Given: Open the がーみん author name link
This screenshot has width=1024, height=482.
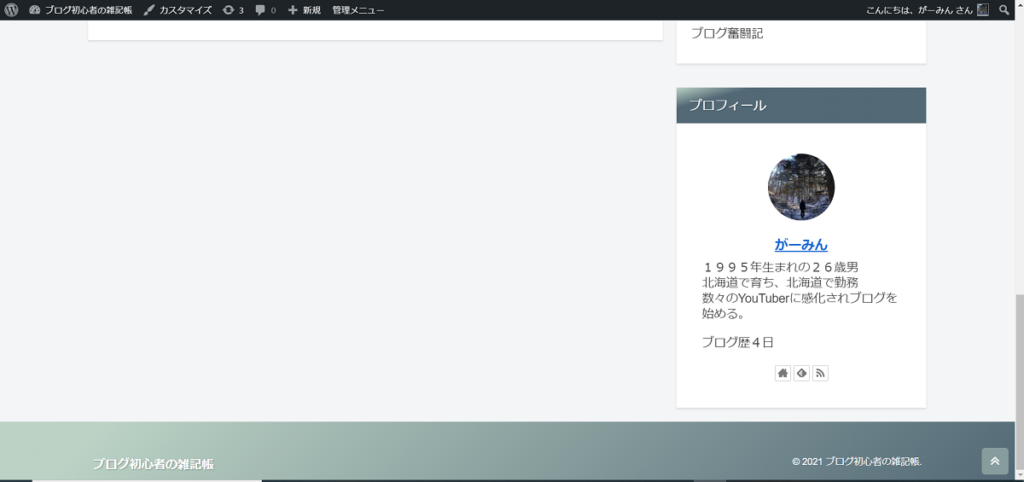Looking at the screenshot, I should click(x=801, y=245).
